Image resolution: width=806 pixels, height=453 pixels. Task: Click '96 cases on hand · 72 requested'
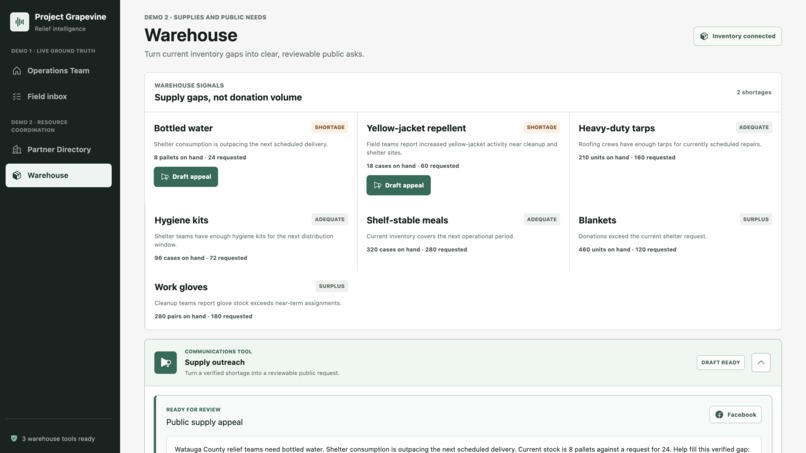(x=200, y=258)
